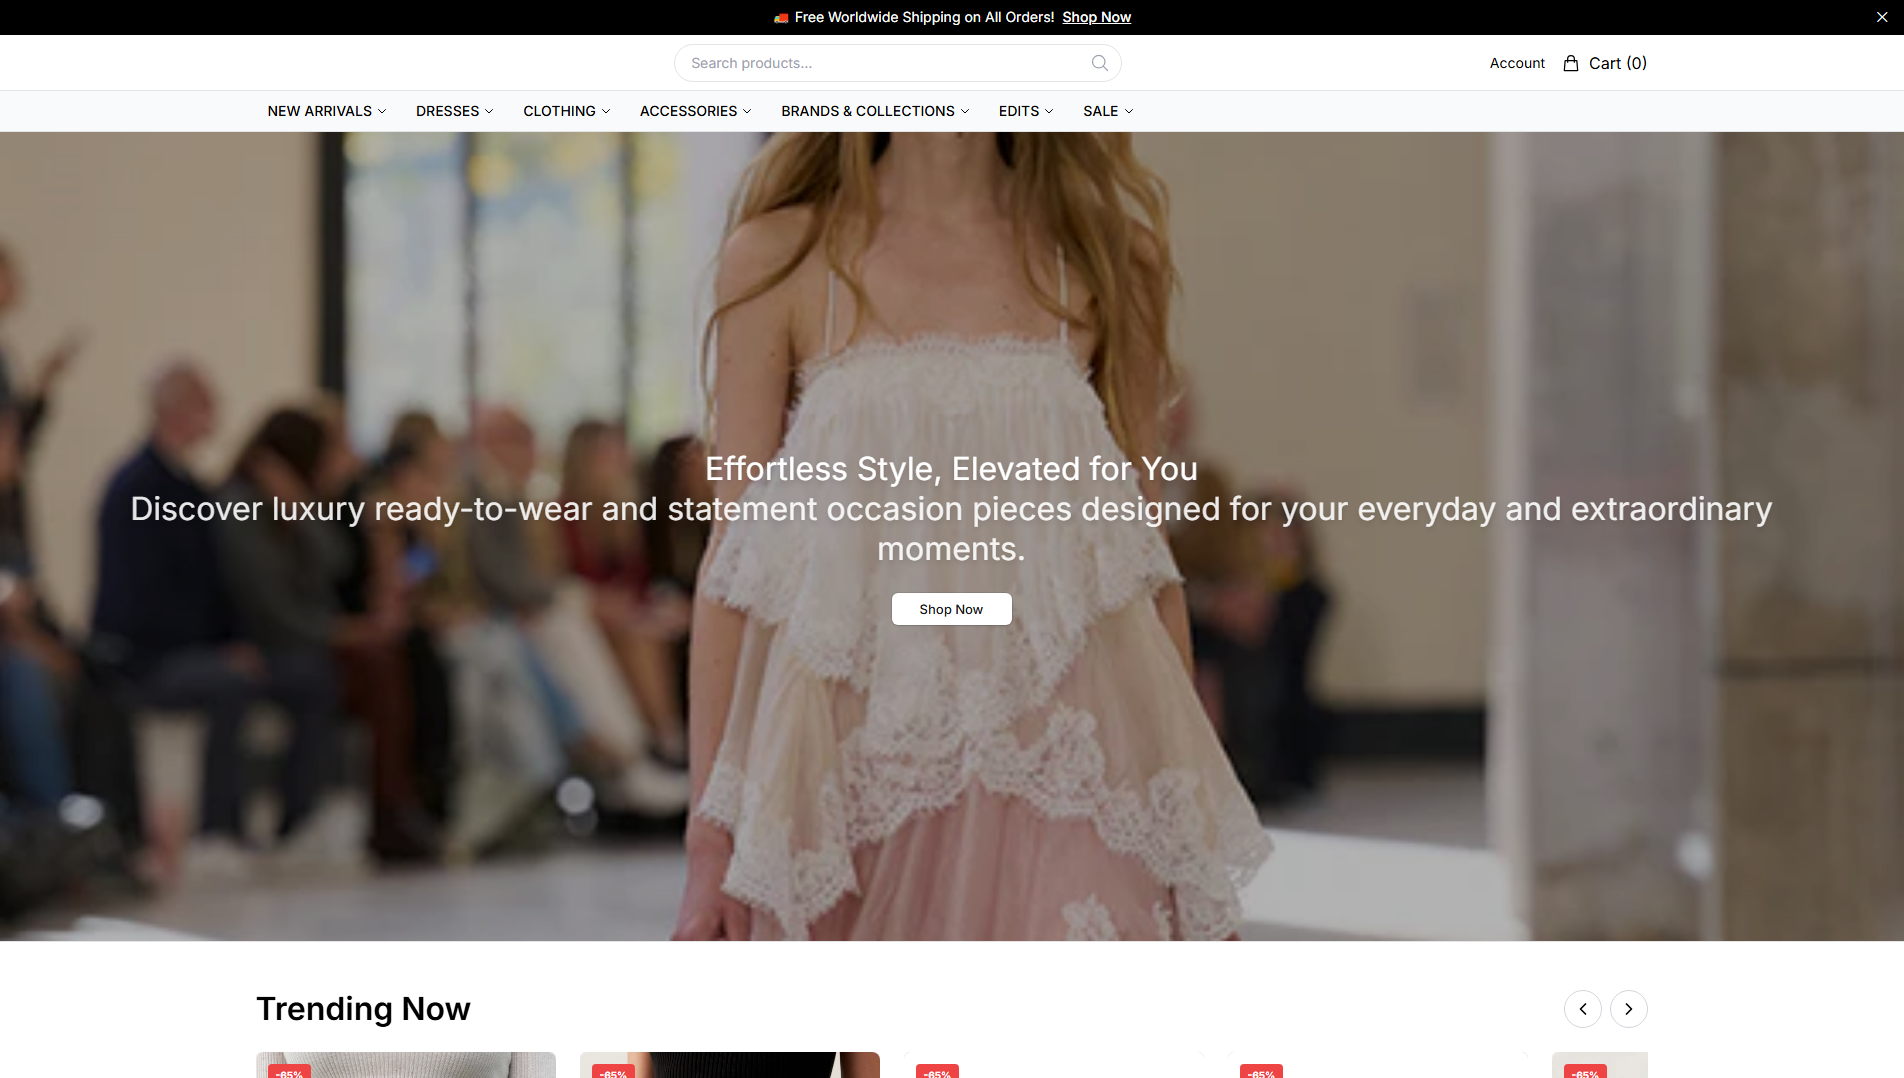Follow the Shop Now link in banner

pos(1096,17)
